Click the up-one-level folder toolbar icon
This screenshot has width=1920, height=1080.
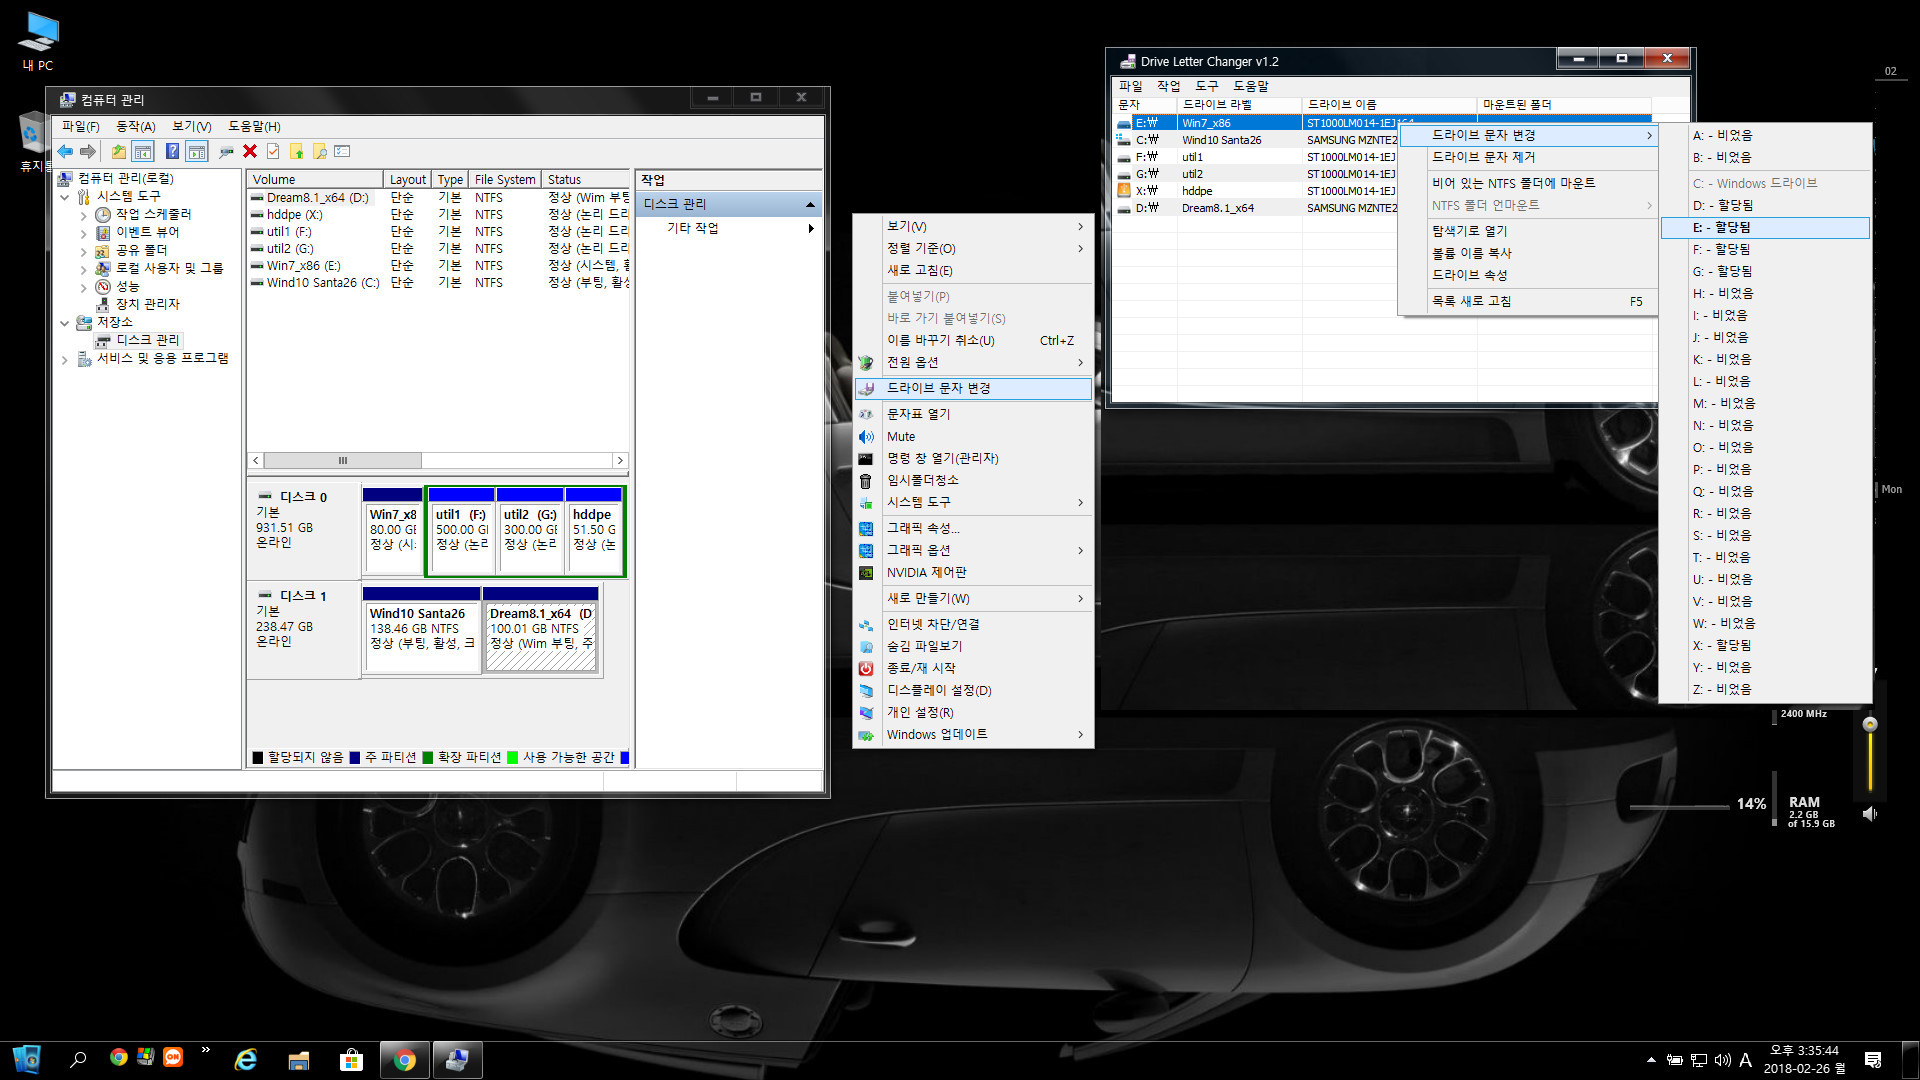(119, 152)
